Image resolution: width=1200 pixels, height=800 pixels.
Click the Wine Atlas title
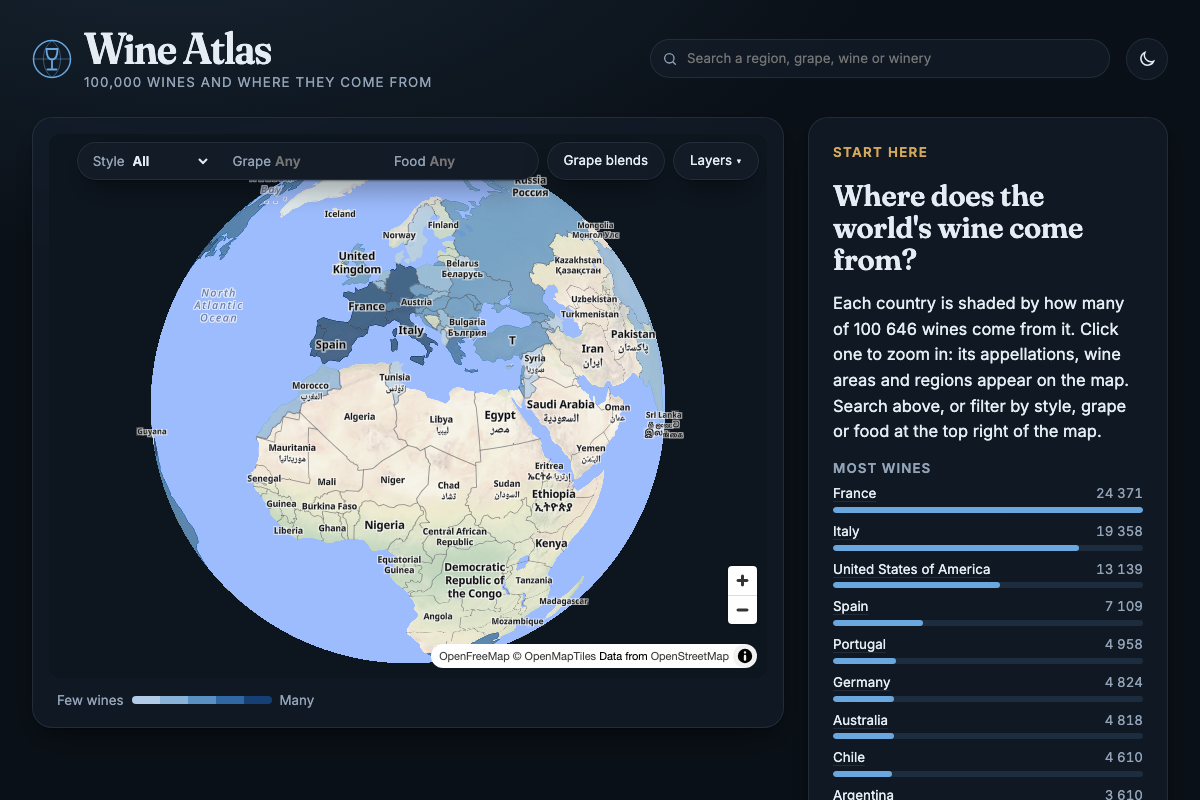(178, 50)
